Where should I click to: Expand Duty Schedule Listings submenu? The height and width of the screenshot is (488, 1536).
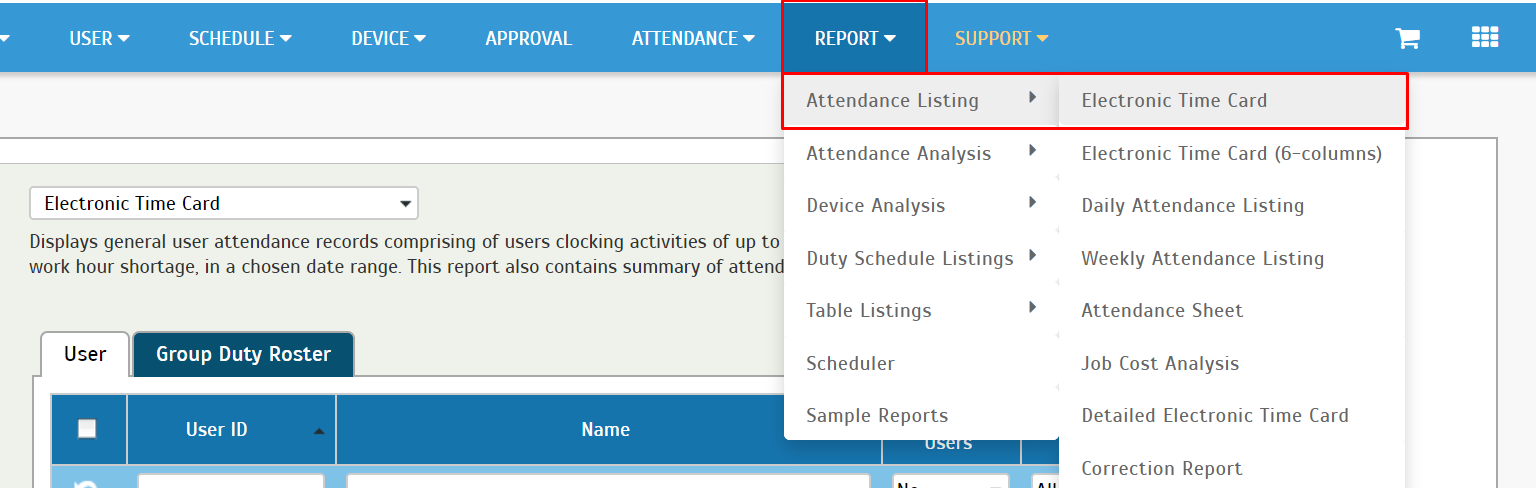(921, 258)
